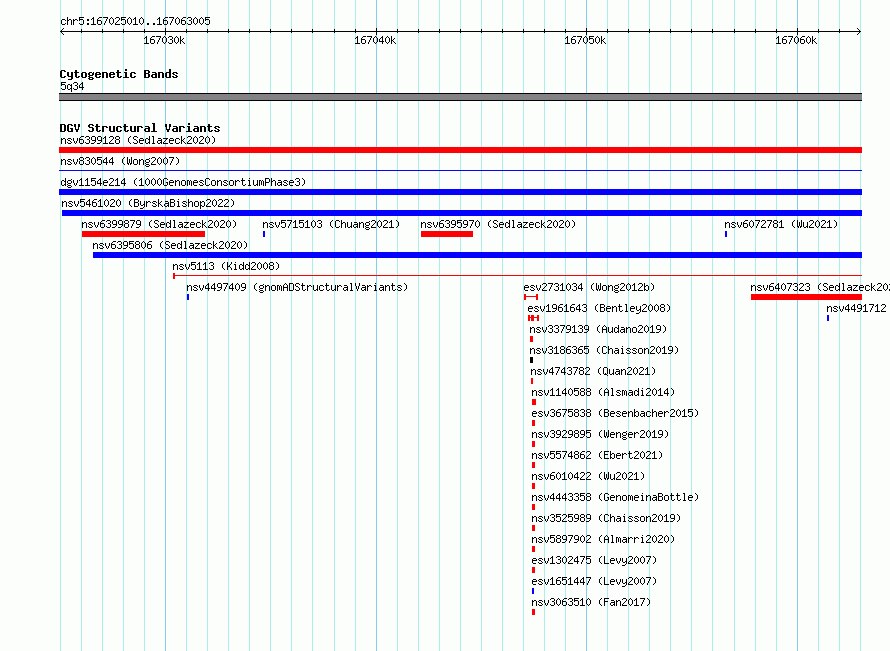Viewport: 890px width, 651px height.
Task: Click the nsv1140588 (Alsmadi2014) label
Action: (x=603, y=392)
